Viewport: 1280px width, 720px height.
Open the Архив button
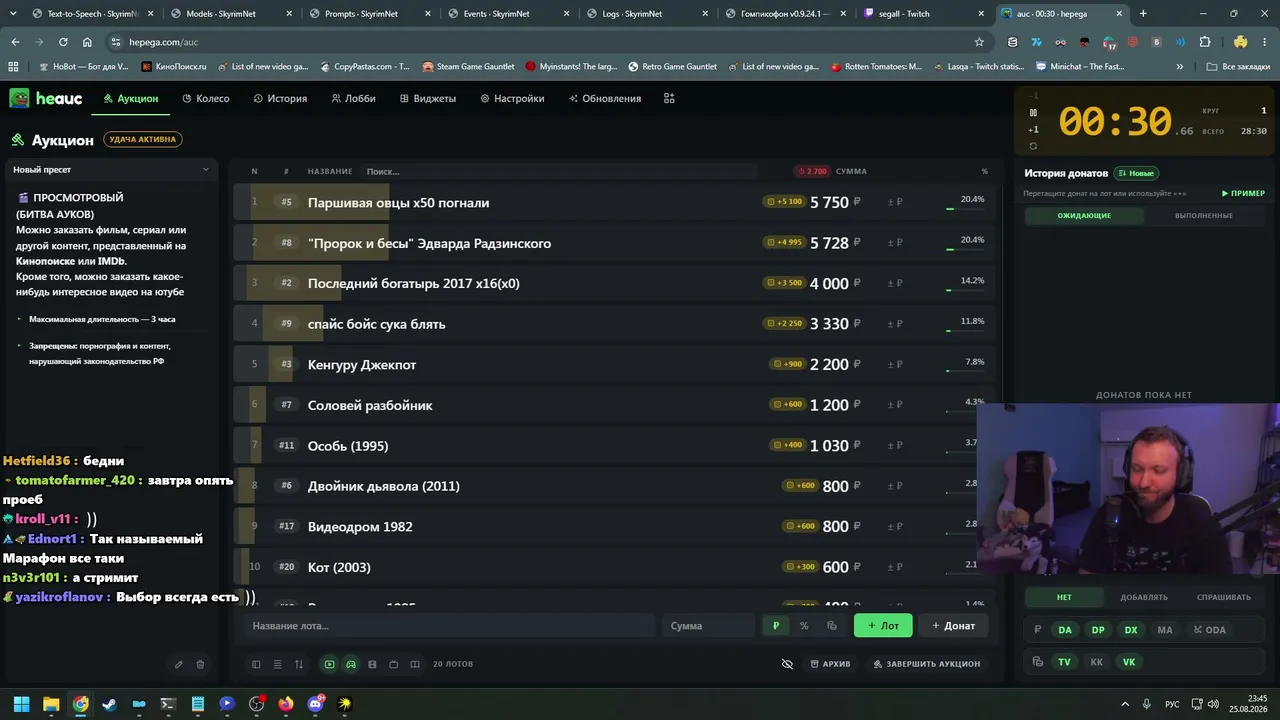(x=830, y=664)
